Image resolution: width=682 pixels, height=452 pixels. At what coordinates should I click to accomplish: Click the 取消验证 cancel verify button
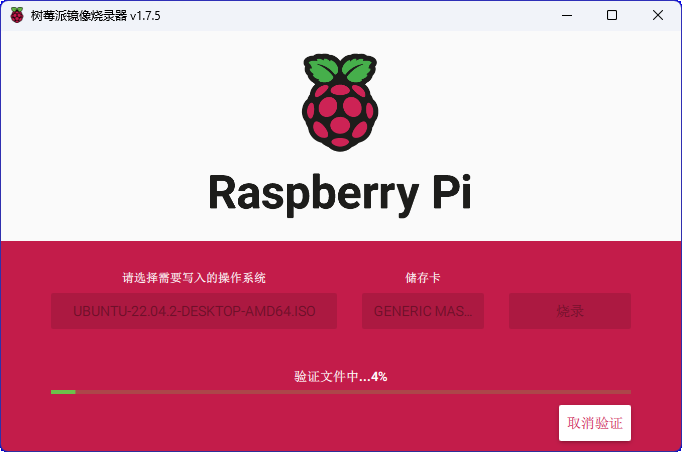(x=595, y=423)
